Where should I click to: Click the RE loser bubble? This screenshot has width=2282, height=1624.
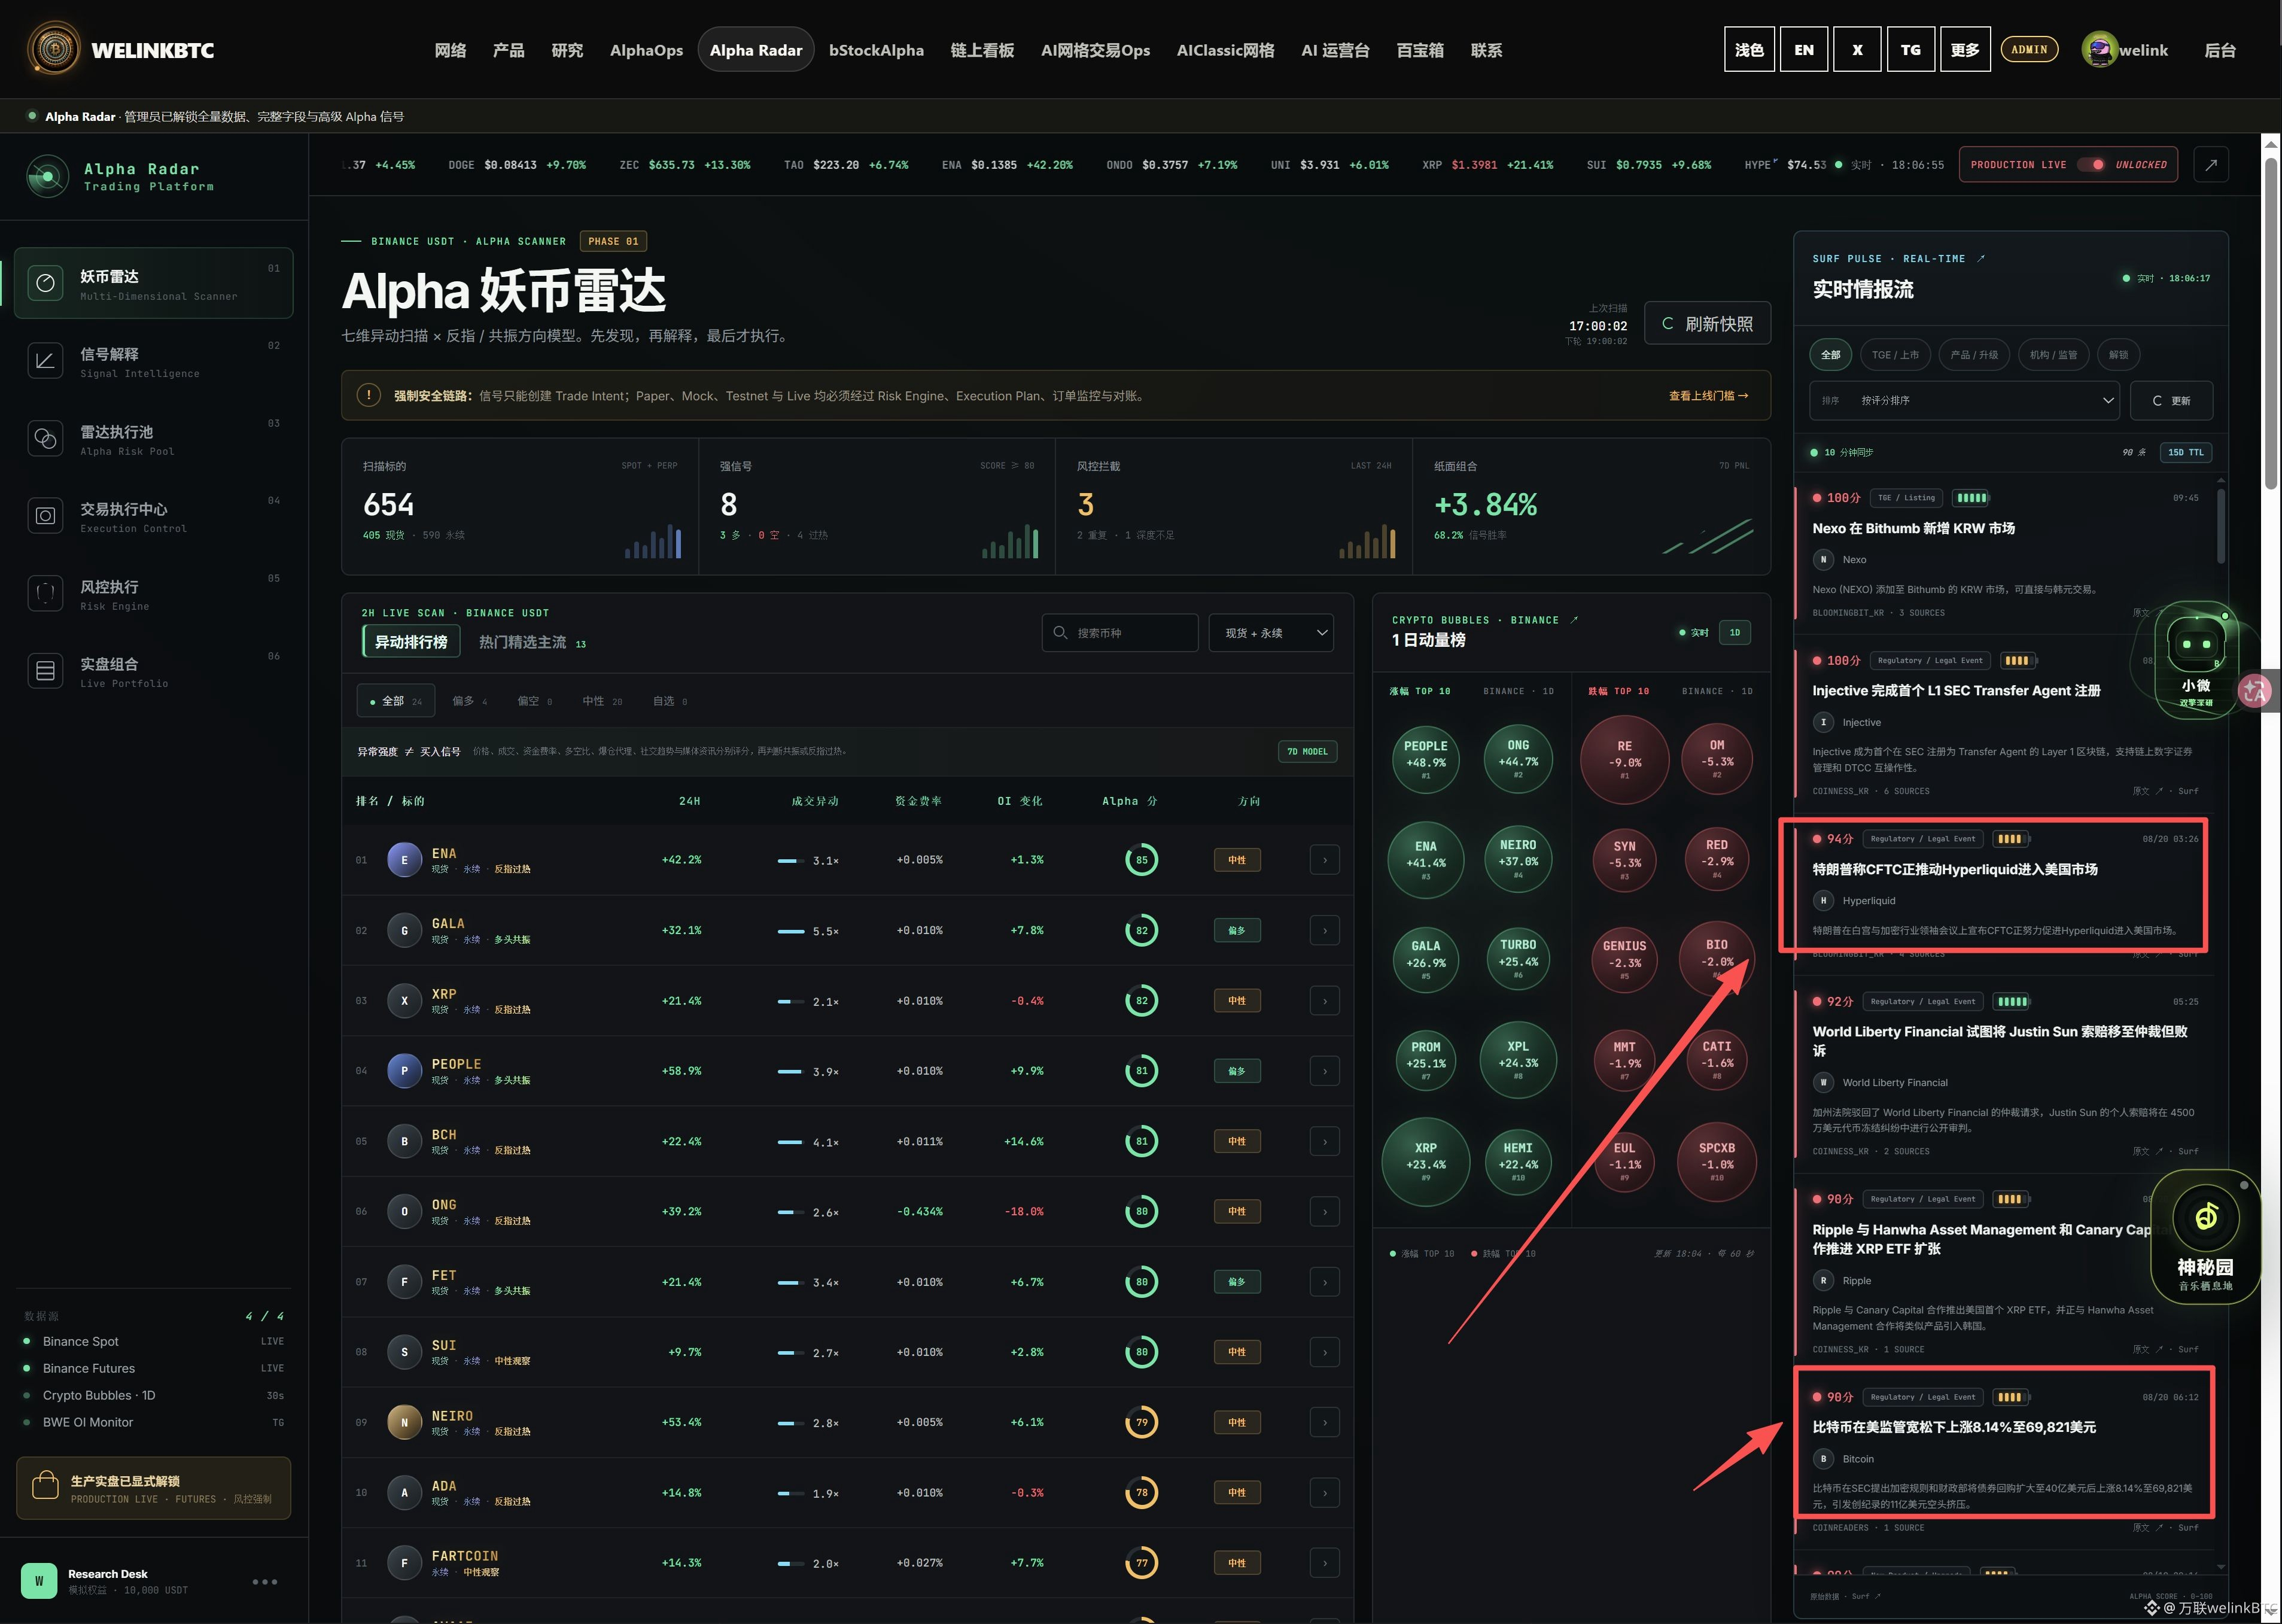pos(1624,759)
